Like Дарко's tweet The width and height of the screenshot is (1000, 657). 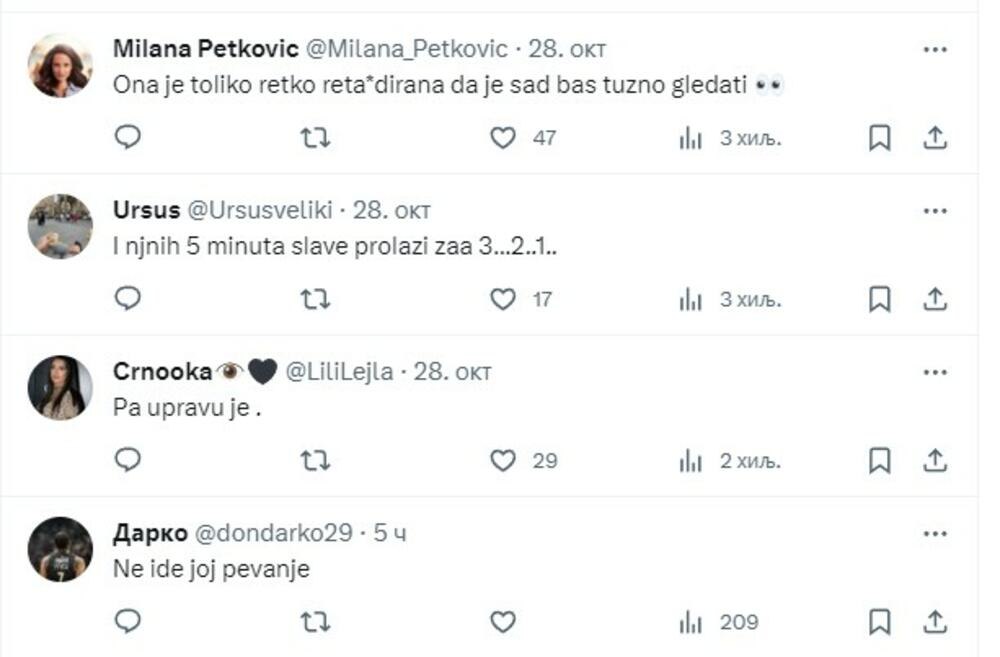pyautogui.click(x=505, y=621)
